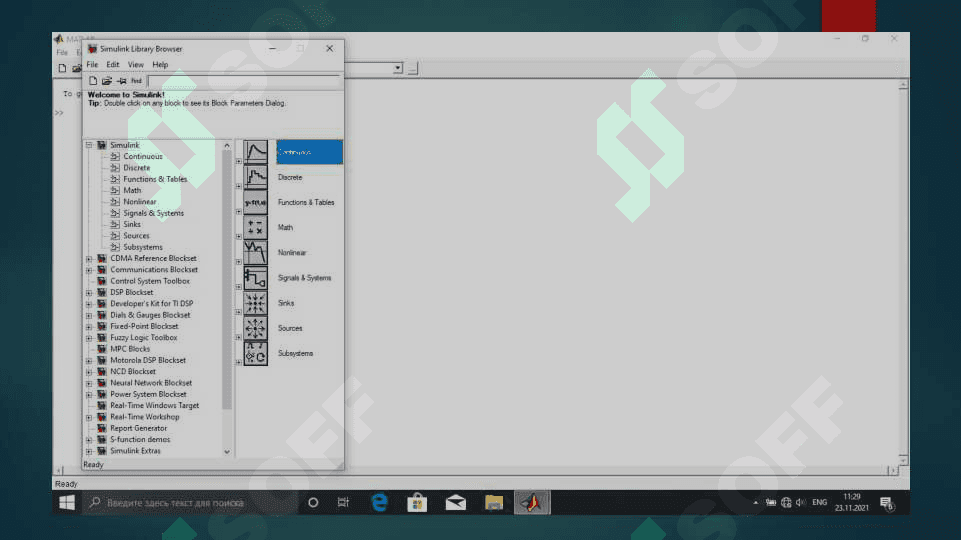
Task: Select Real-Time Windows Target entry
Action: coord(154,406)
